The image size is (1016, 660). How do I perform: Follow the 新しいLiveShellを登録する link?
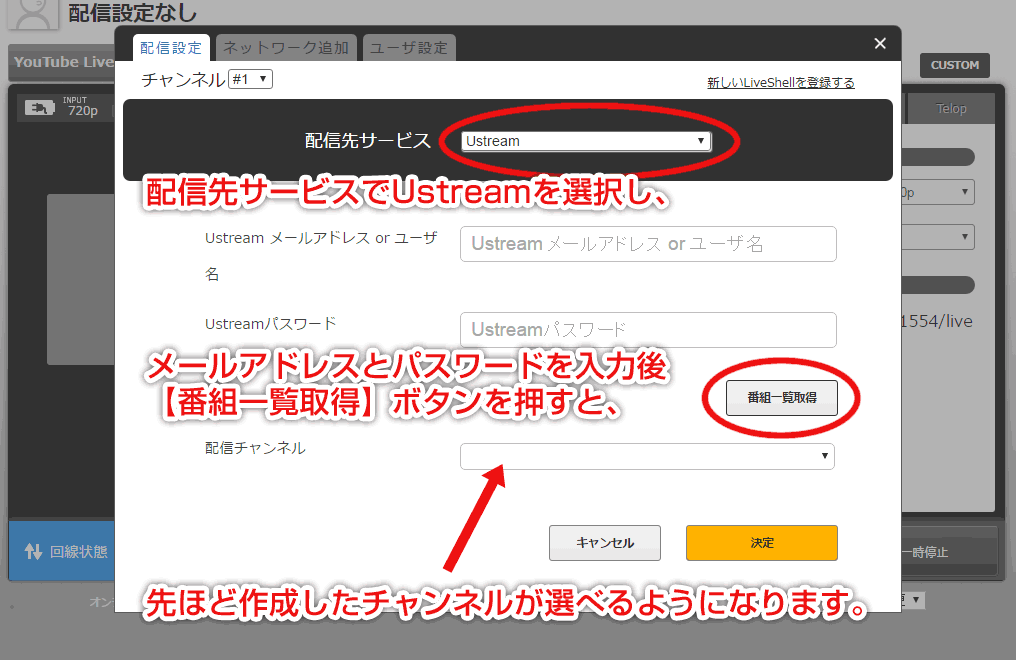(x=781, y=83)
